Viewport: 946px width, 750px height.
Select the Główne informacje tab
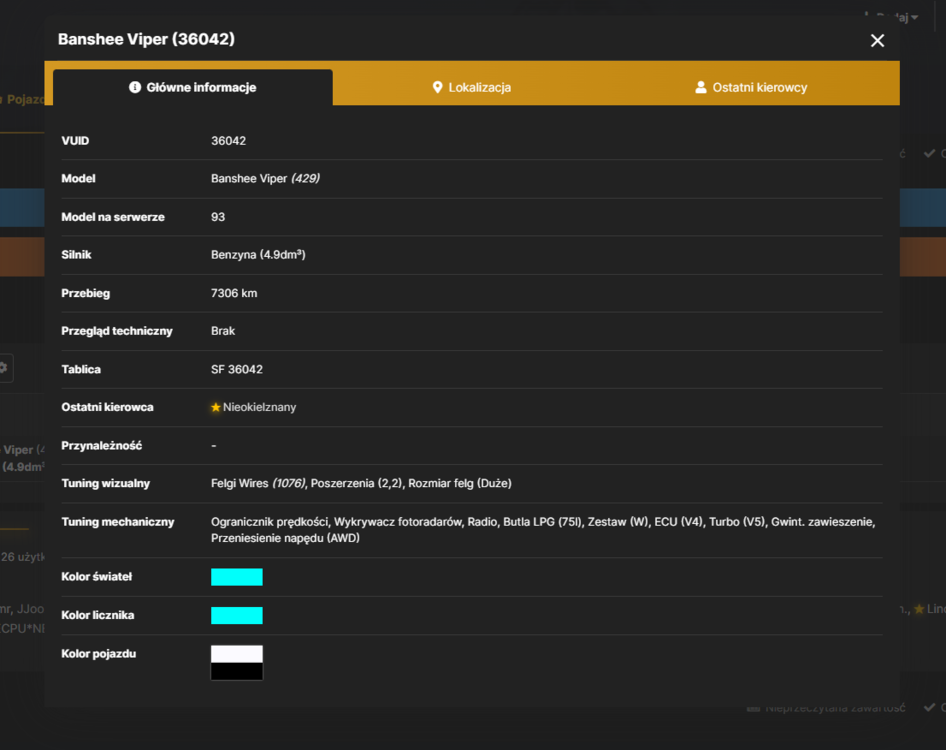coord(192,87)
